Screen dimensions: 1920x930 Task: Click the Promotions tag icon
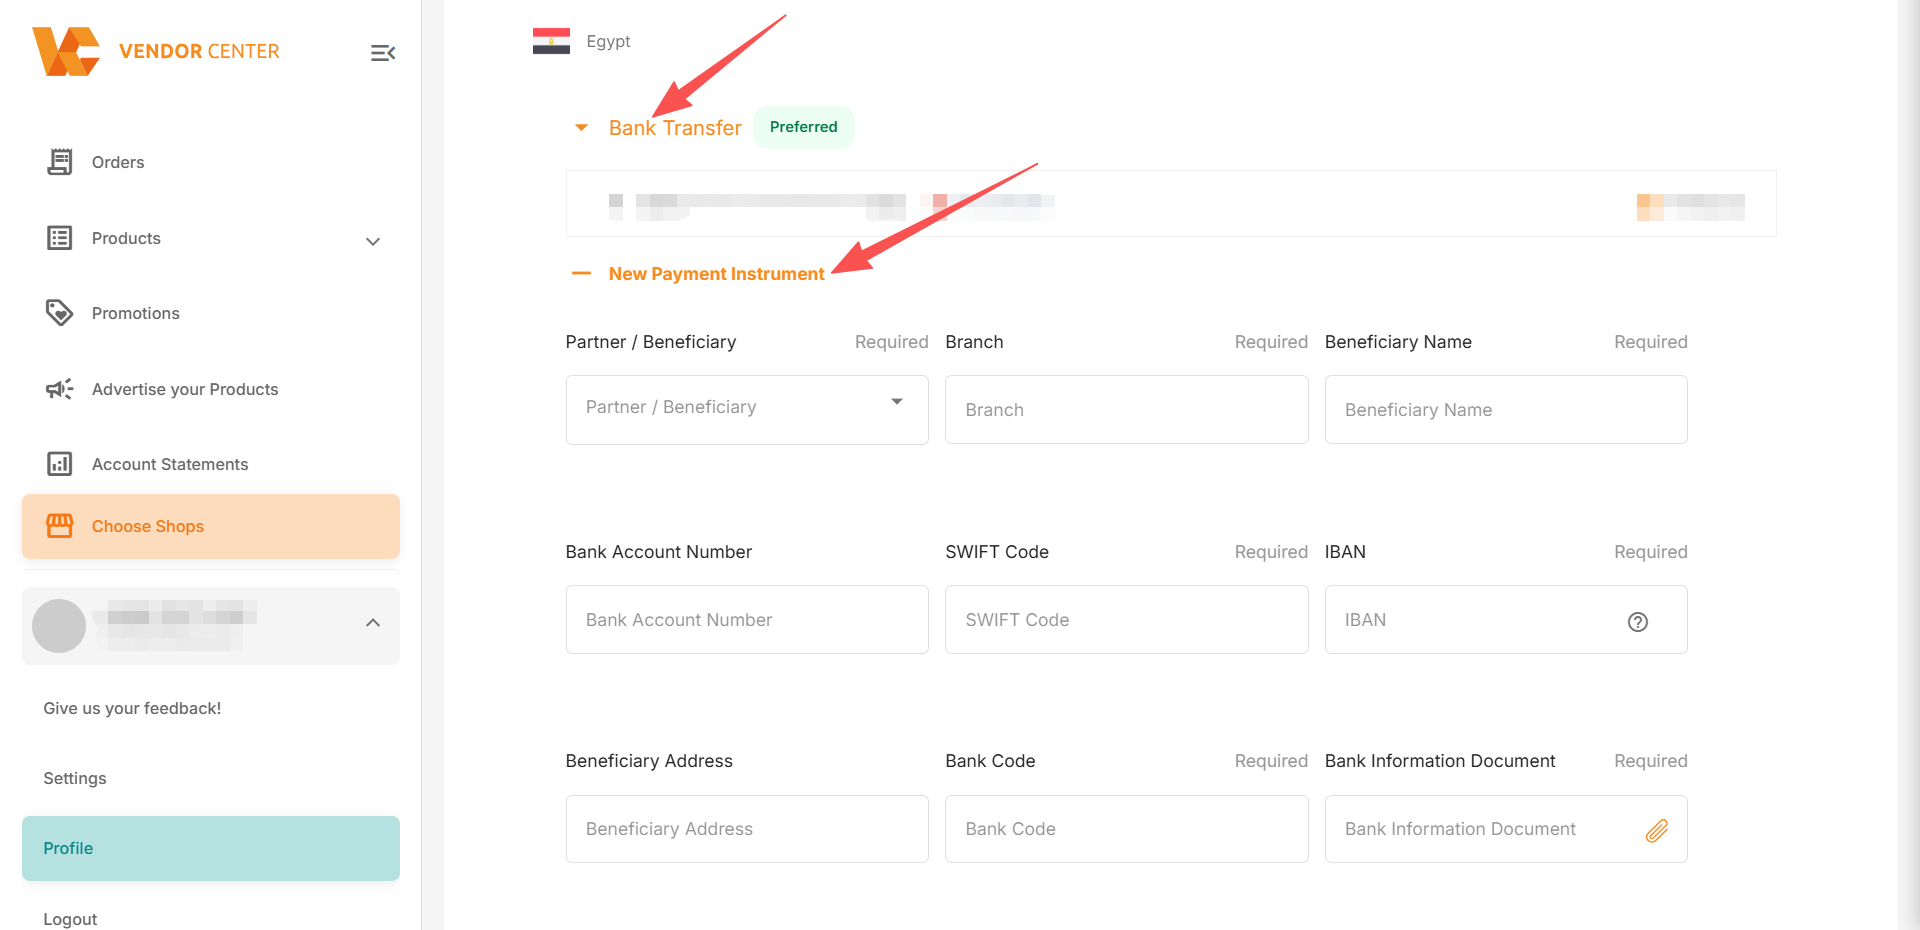60,313
